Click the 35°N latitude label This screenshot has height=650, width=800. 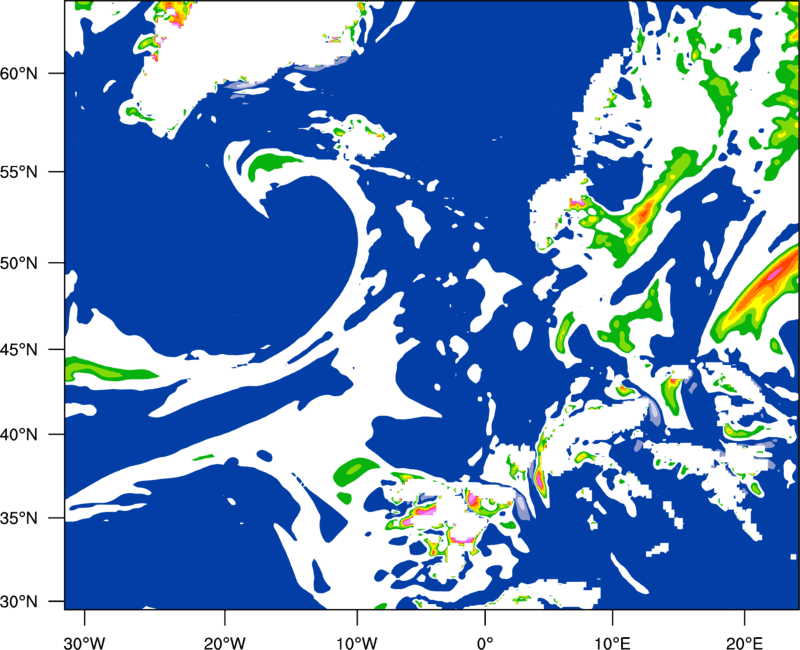19,518
